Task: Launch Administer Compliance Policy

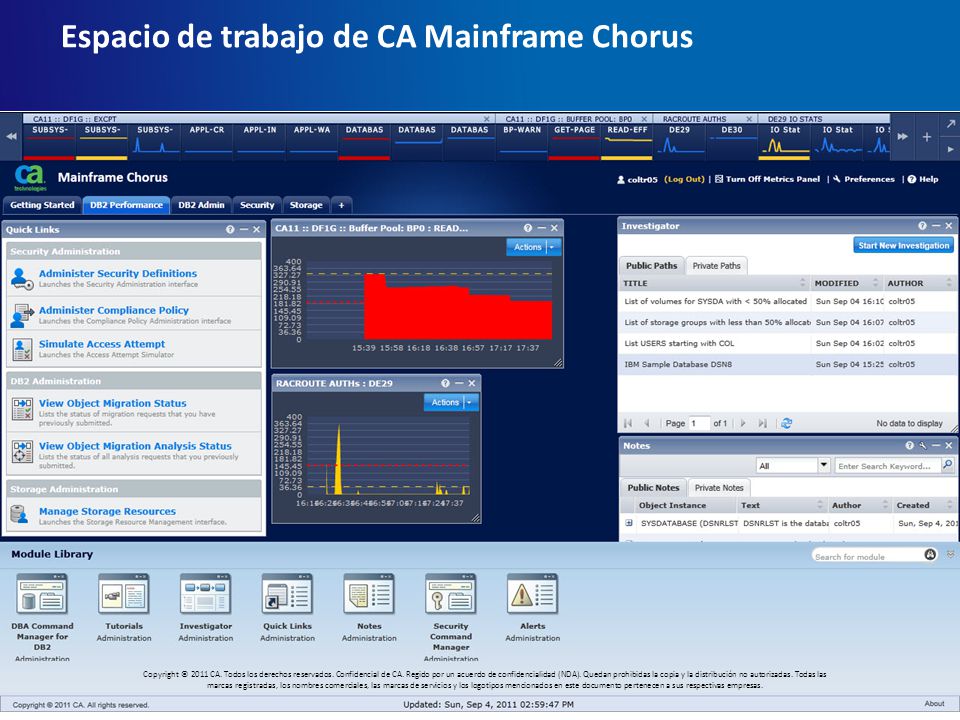Action: (x=114, y=310)
